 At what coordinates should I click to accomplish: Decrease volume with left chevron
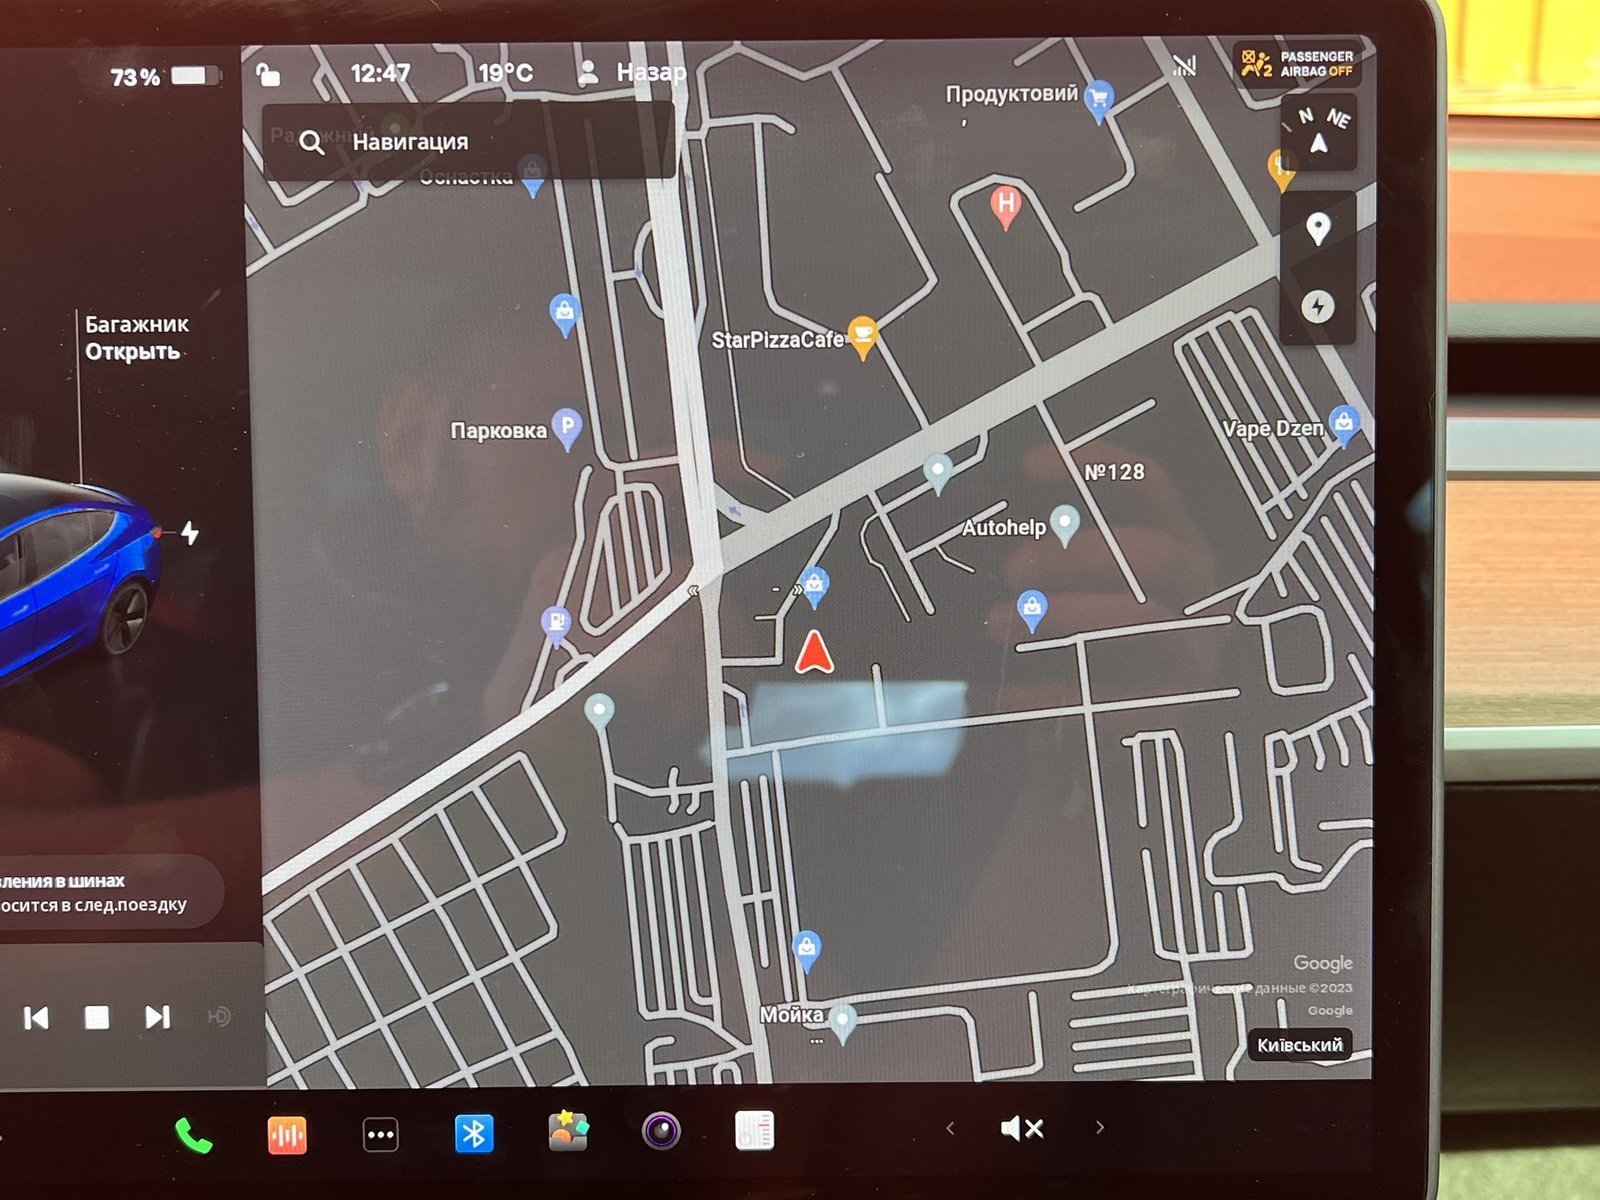pyautogui.click(x=950, y=1129)
